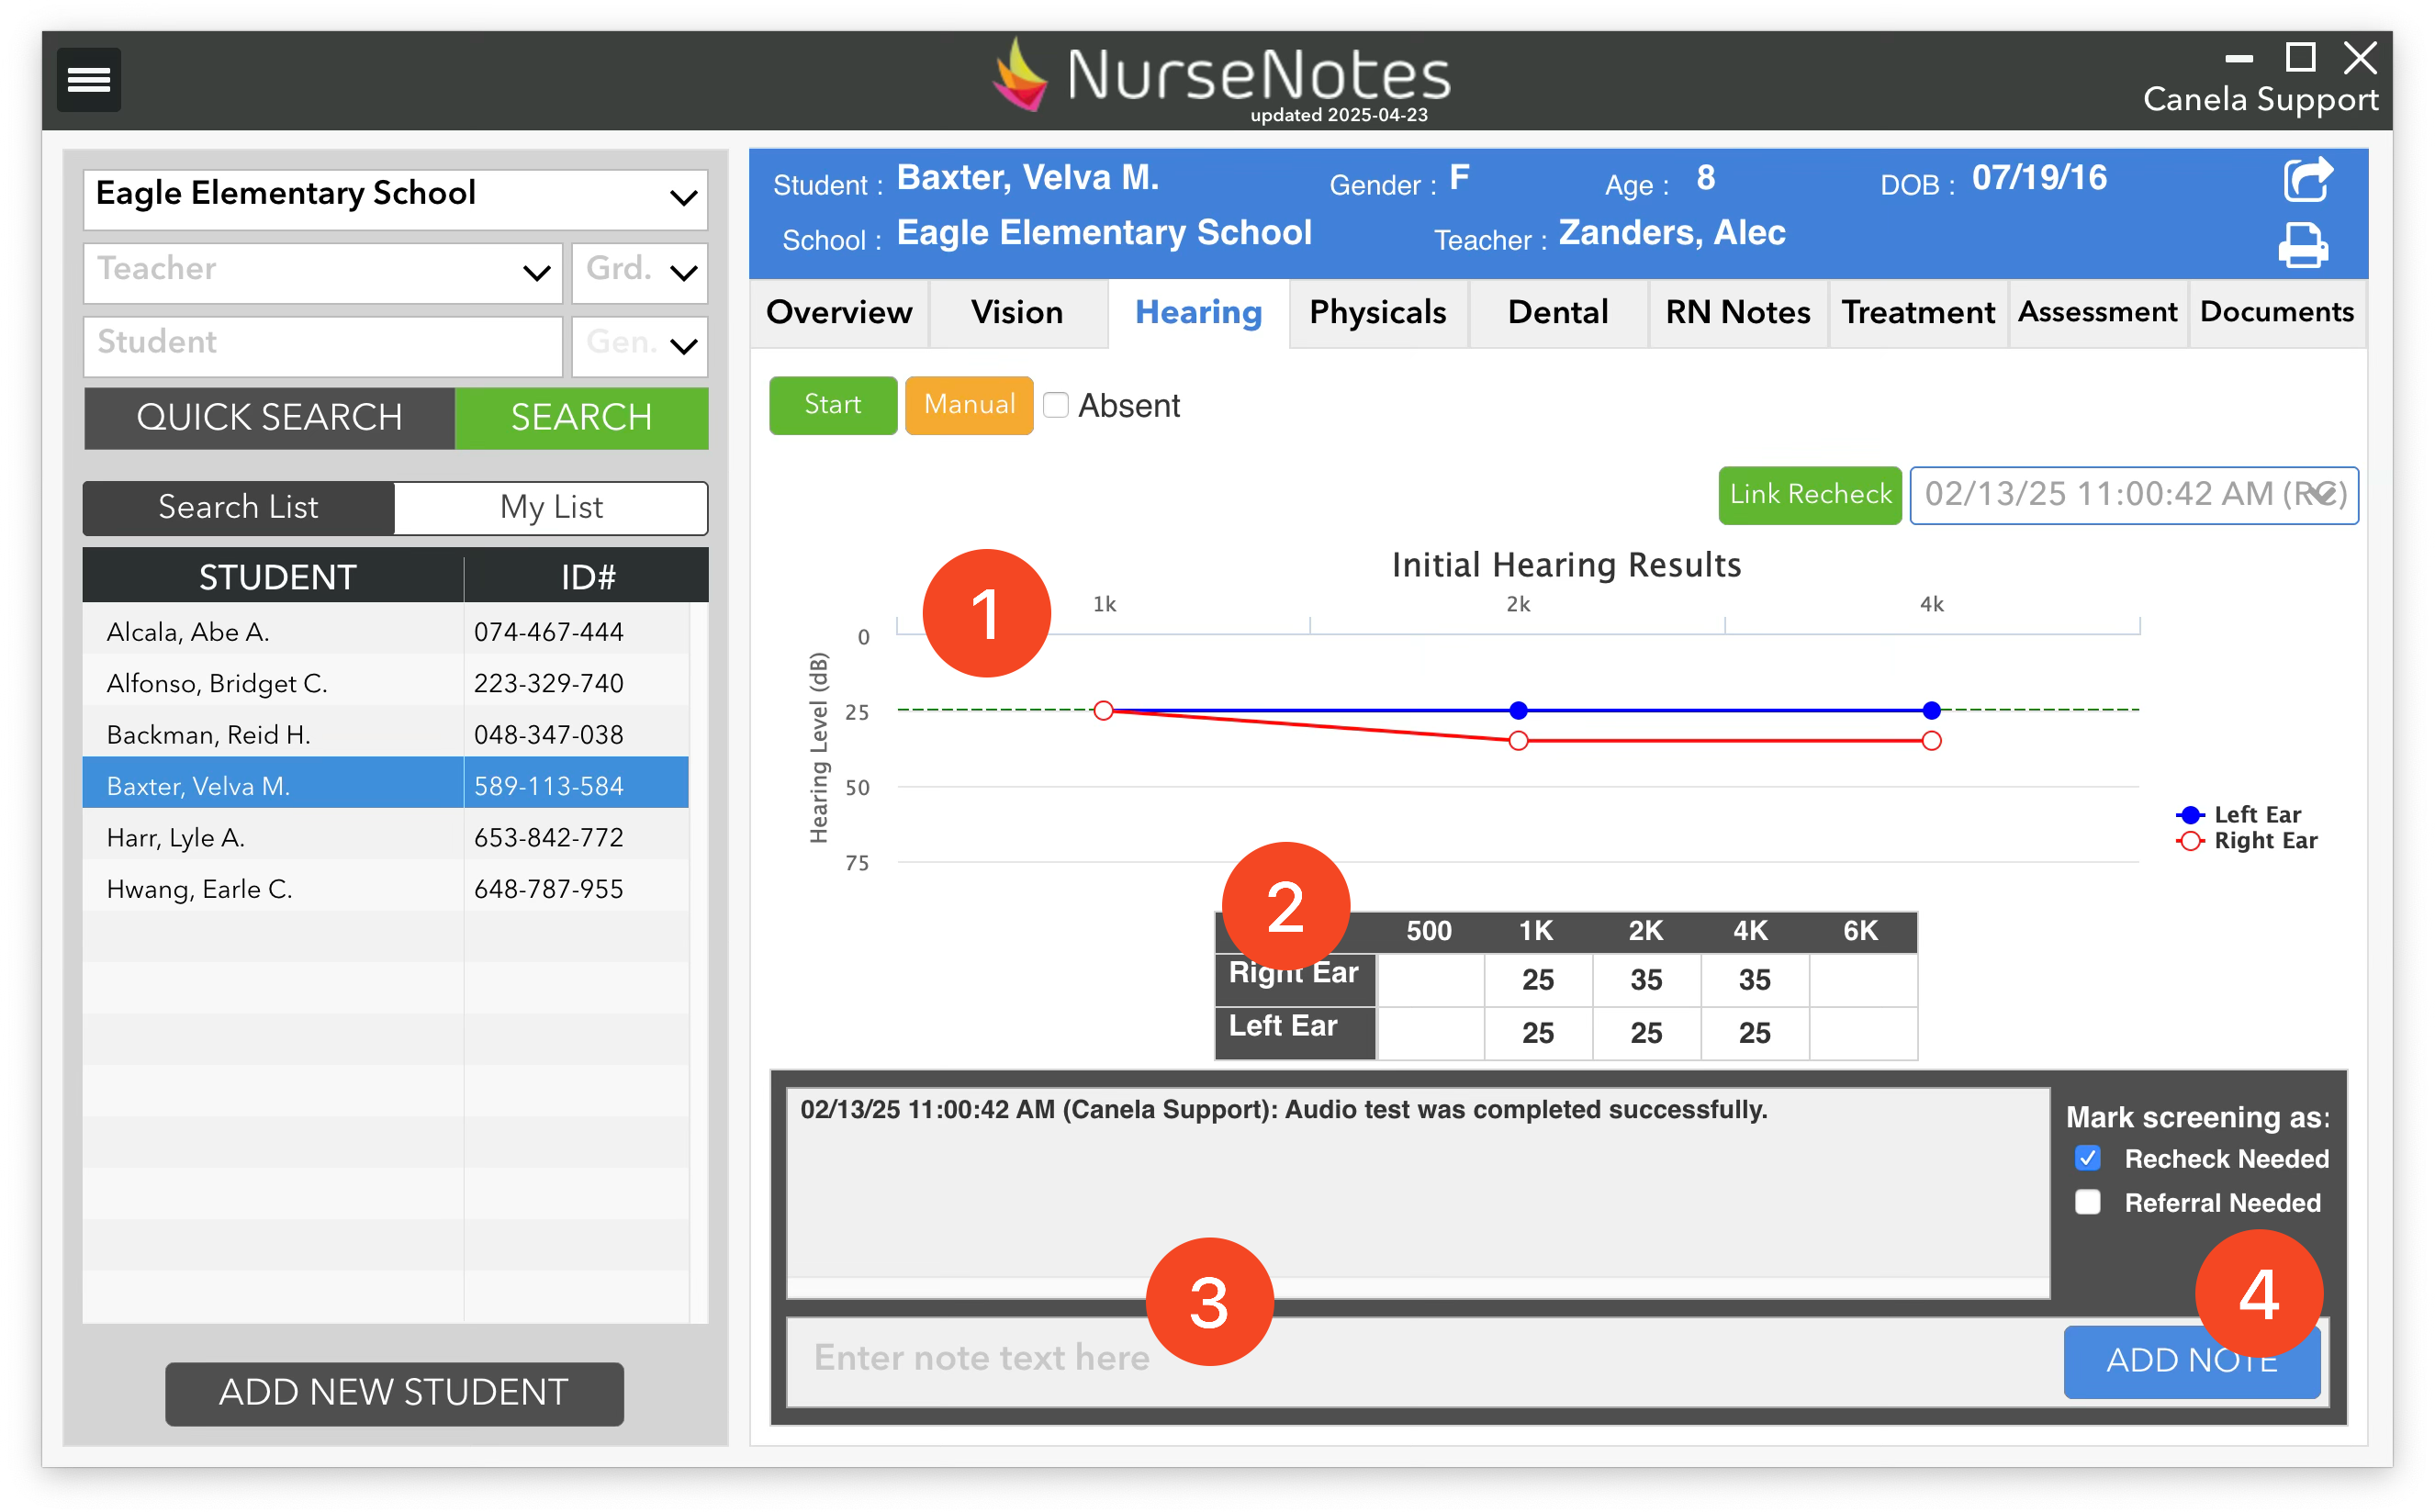Click the Right Ear legend marker
Screen dimensions: 2435x1512
[x=2190, y=841]
